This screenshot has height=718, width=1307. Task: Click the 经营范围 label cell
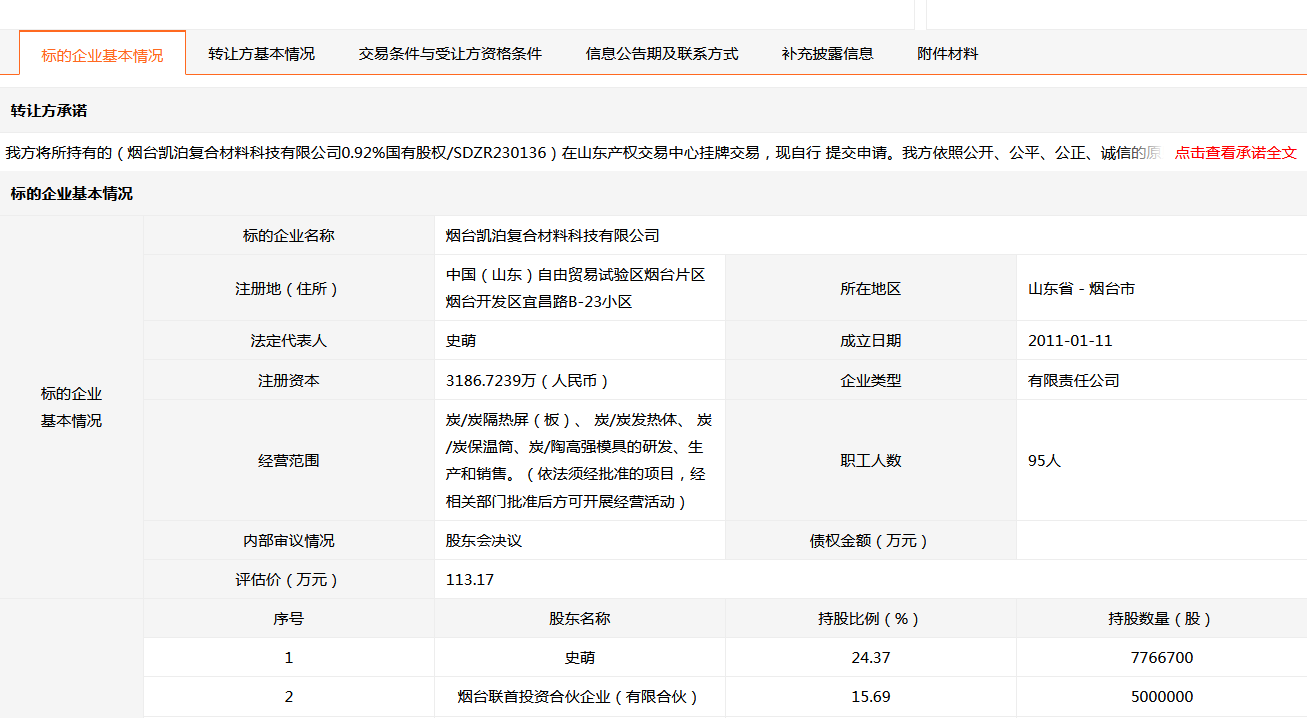click(x=289, y=461)
